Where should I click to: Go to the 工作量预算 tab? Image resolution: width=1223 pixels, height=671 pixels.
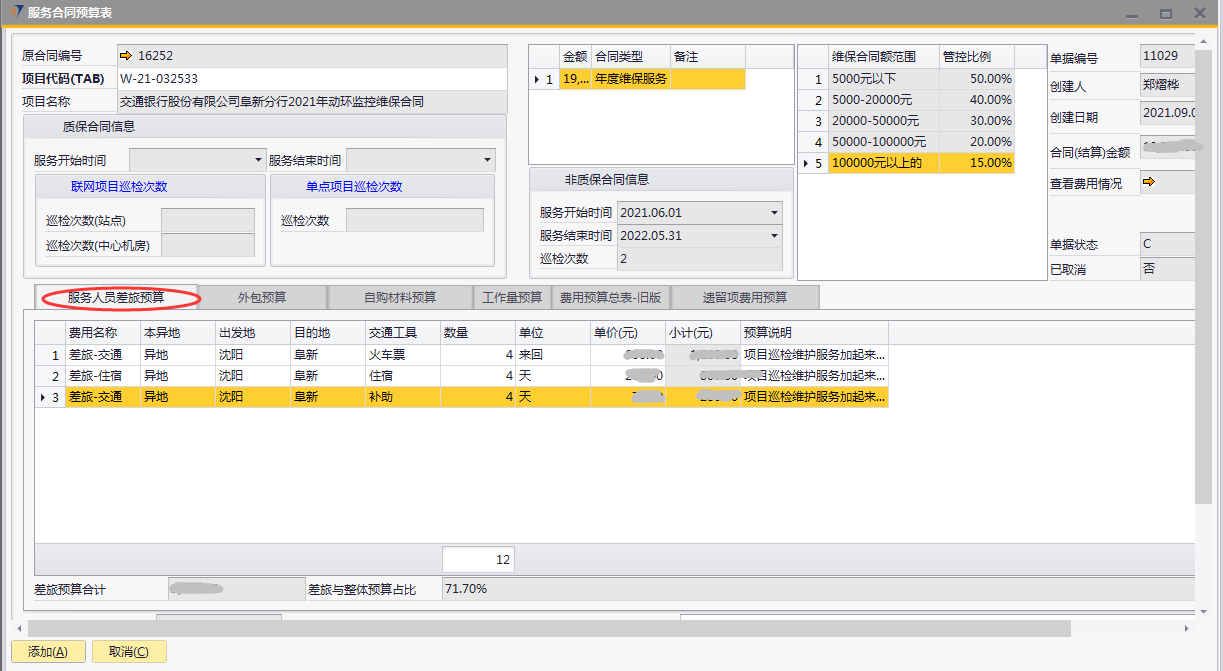coord(512,297)
